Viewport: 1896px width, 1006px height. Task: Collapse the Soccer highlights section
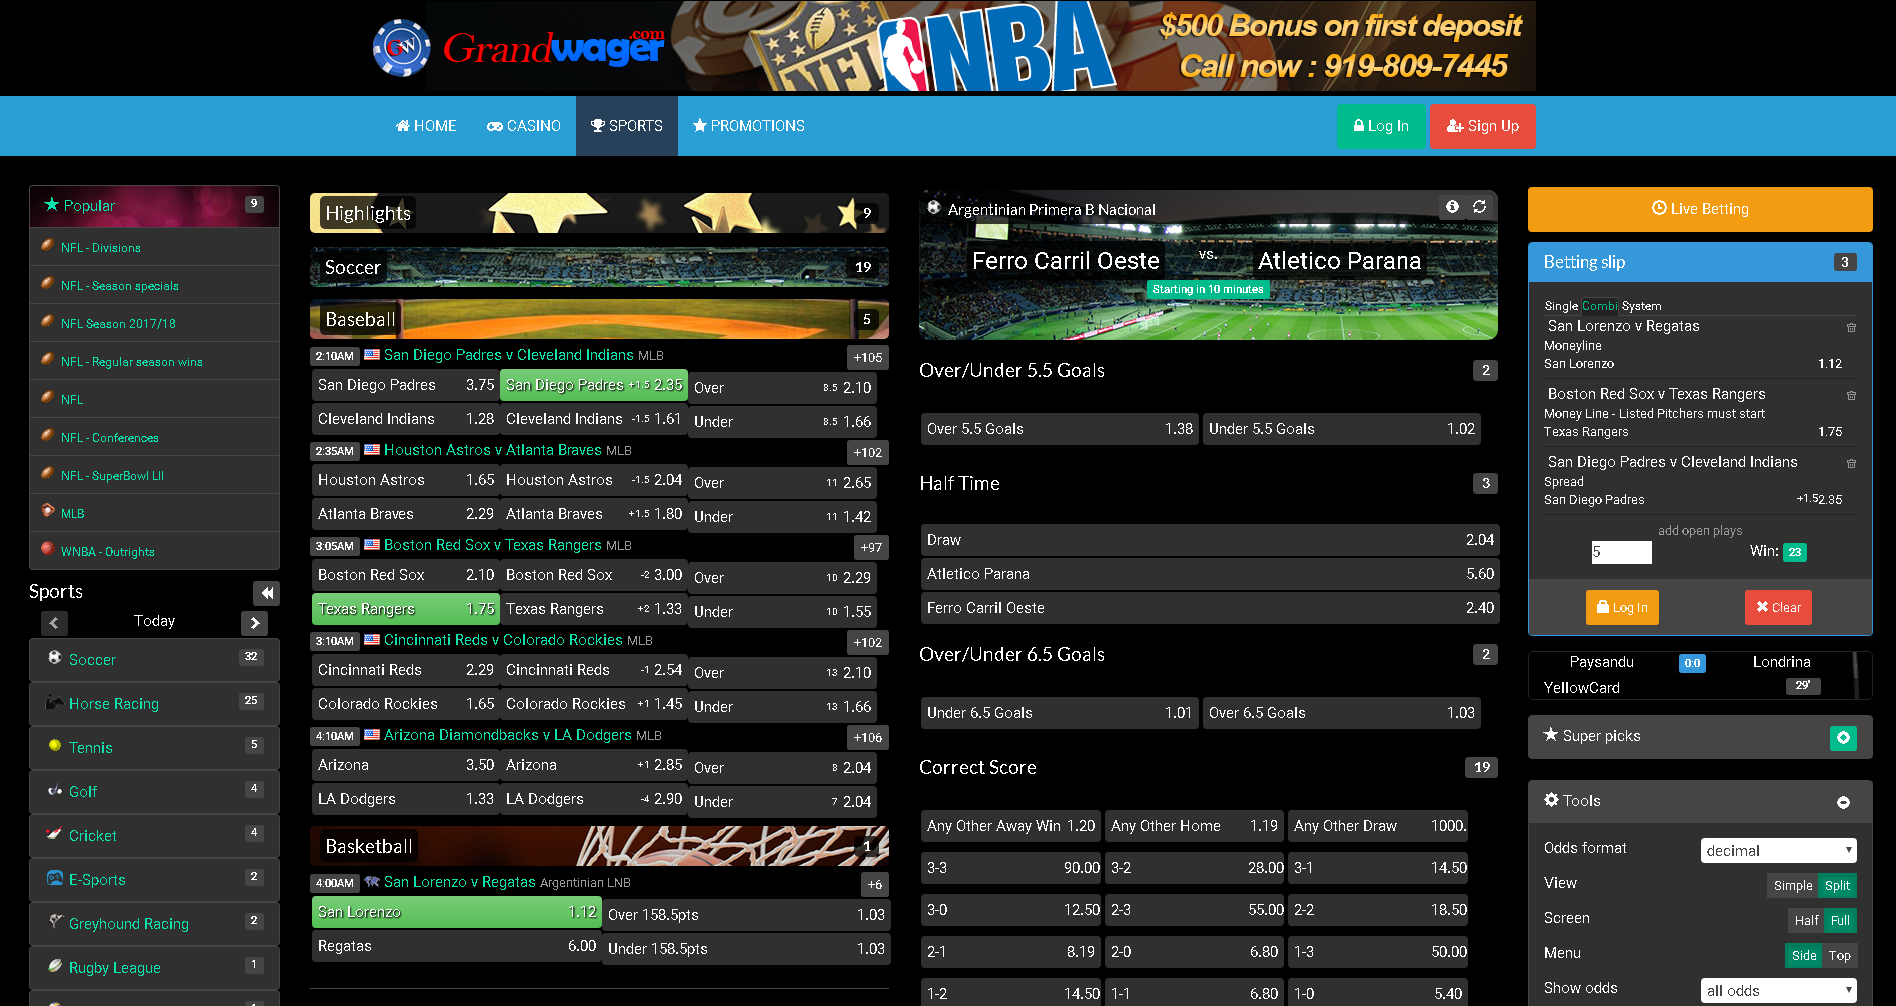[x=599, y=267]
